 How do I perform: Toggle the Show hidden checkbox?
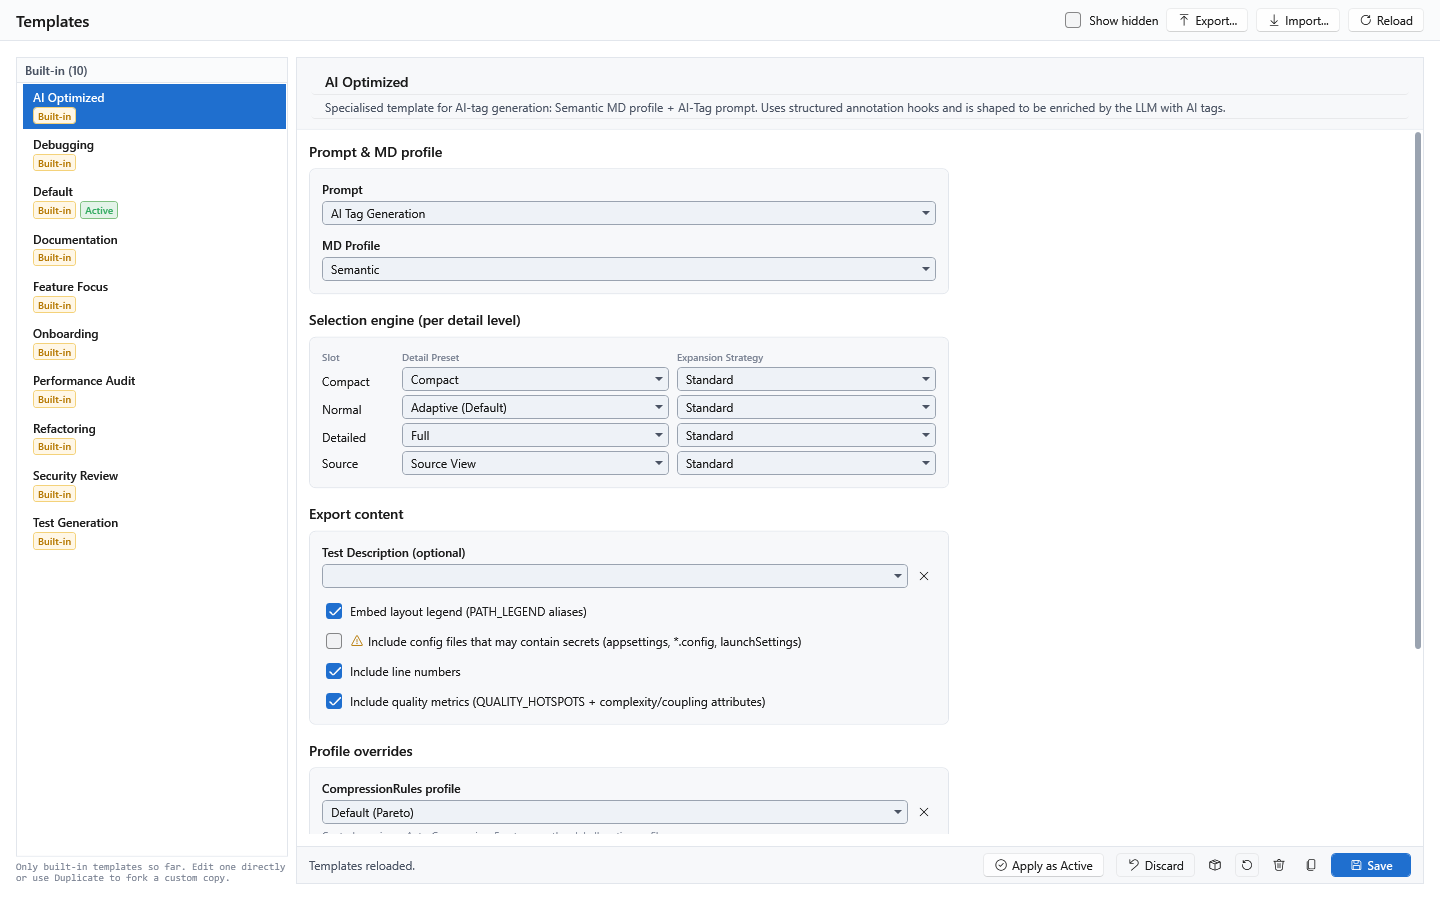point(1073,20)
